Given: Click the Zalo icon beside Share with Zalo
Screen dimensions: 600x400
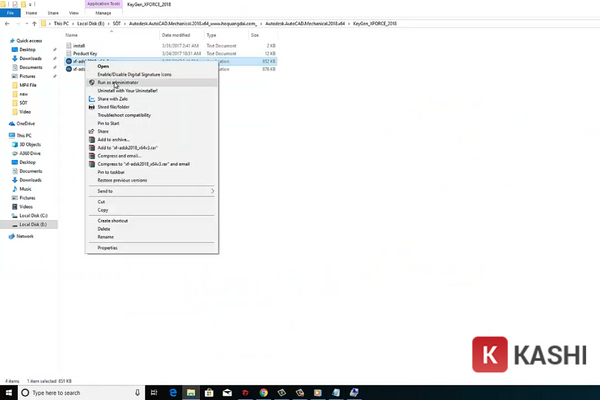Looking at the screenshot, I should (92, 99).
